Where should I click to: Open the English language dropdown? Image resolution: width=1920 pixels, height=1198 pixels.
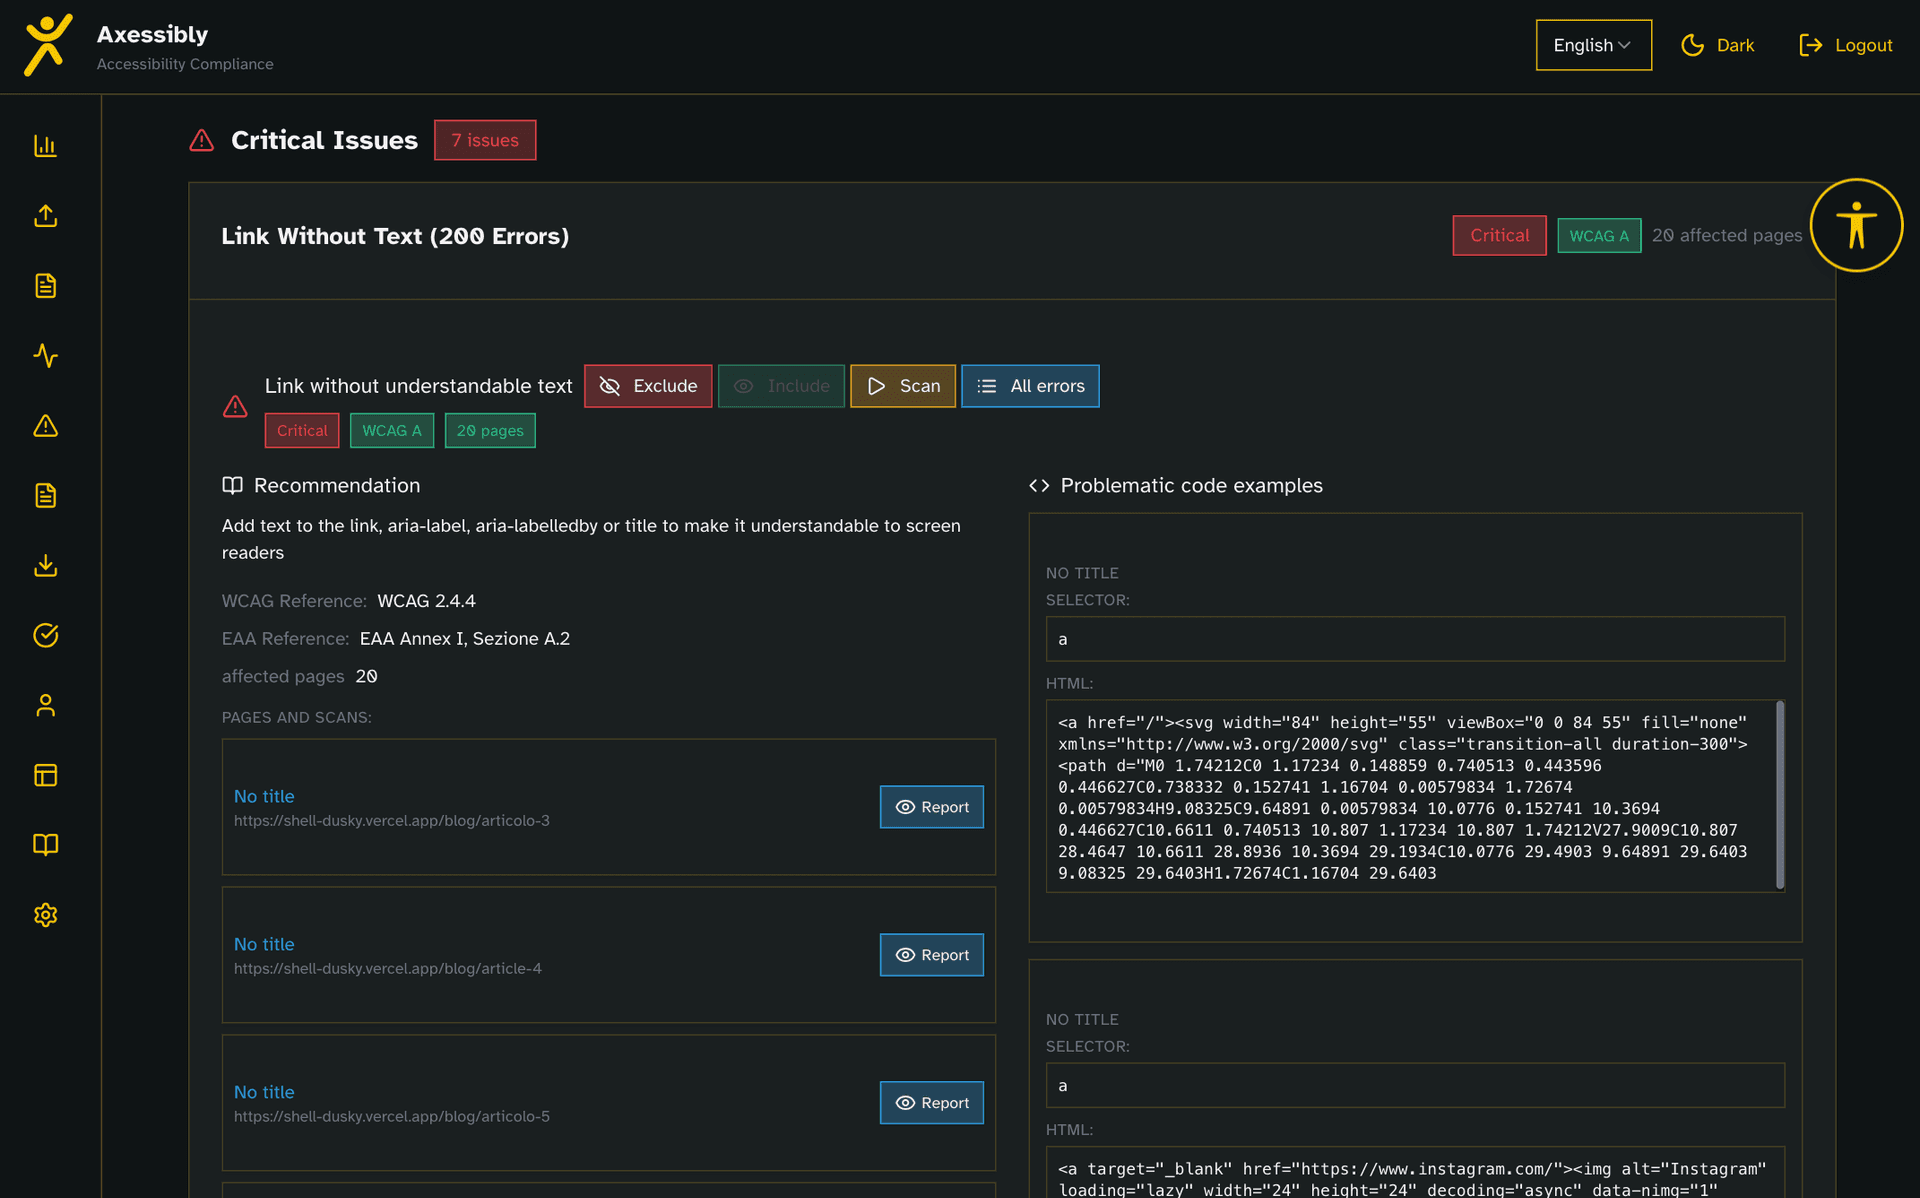coord(1592,45)
